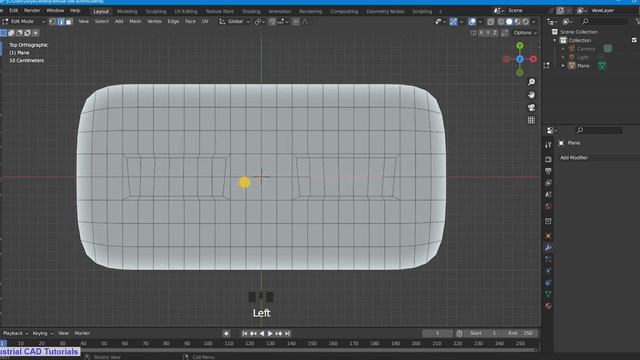The width and height of the screenshot is (640, 360).
Task: Toggle X mirror button in header
Action: point(481,33)
